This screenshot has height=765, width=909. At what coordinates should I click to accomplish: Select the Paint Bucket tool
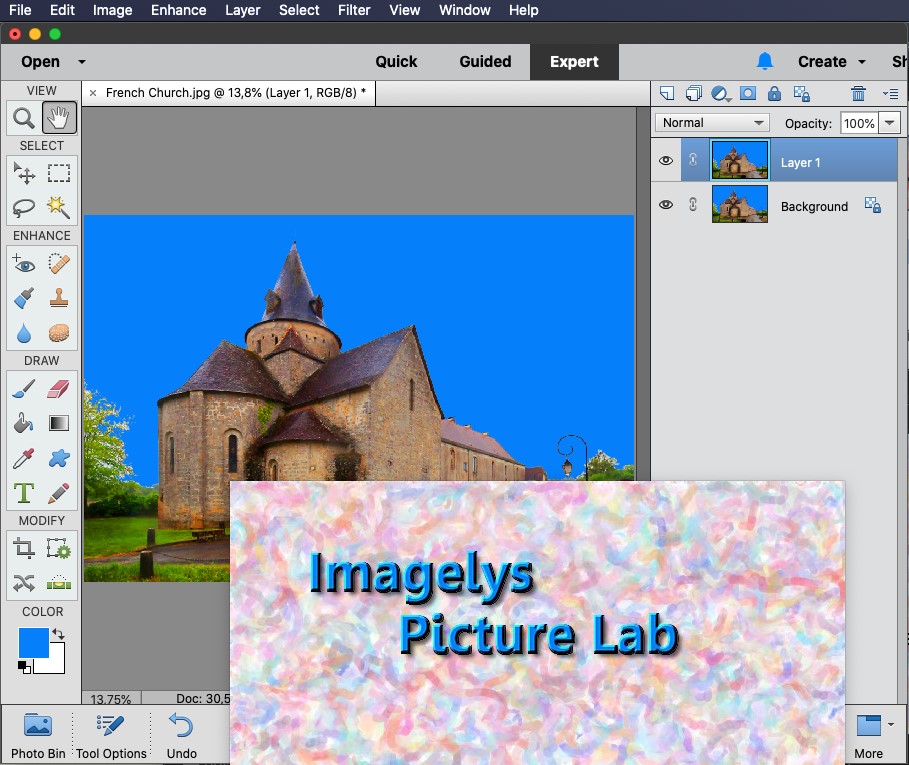(x=24, y=423)
